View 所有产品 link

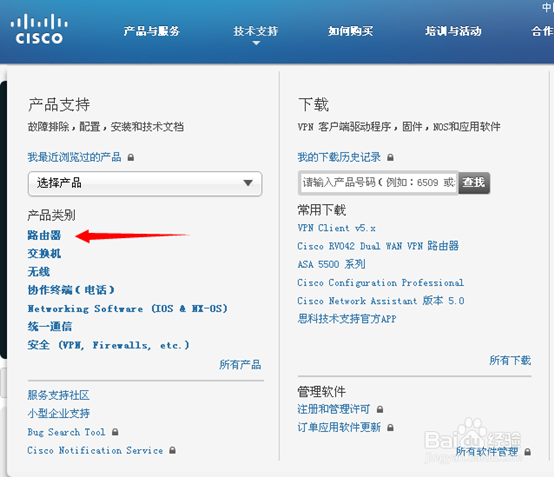click(x=240, y=364)
